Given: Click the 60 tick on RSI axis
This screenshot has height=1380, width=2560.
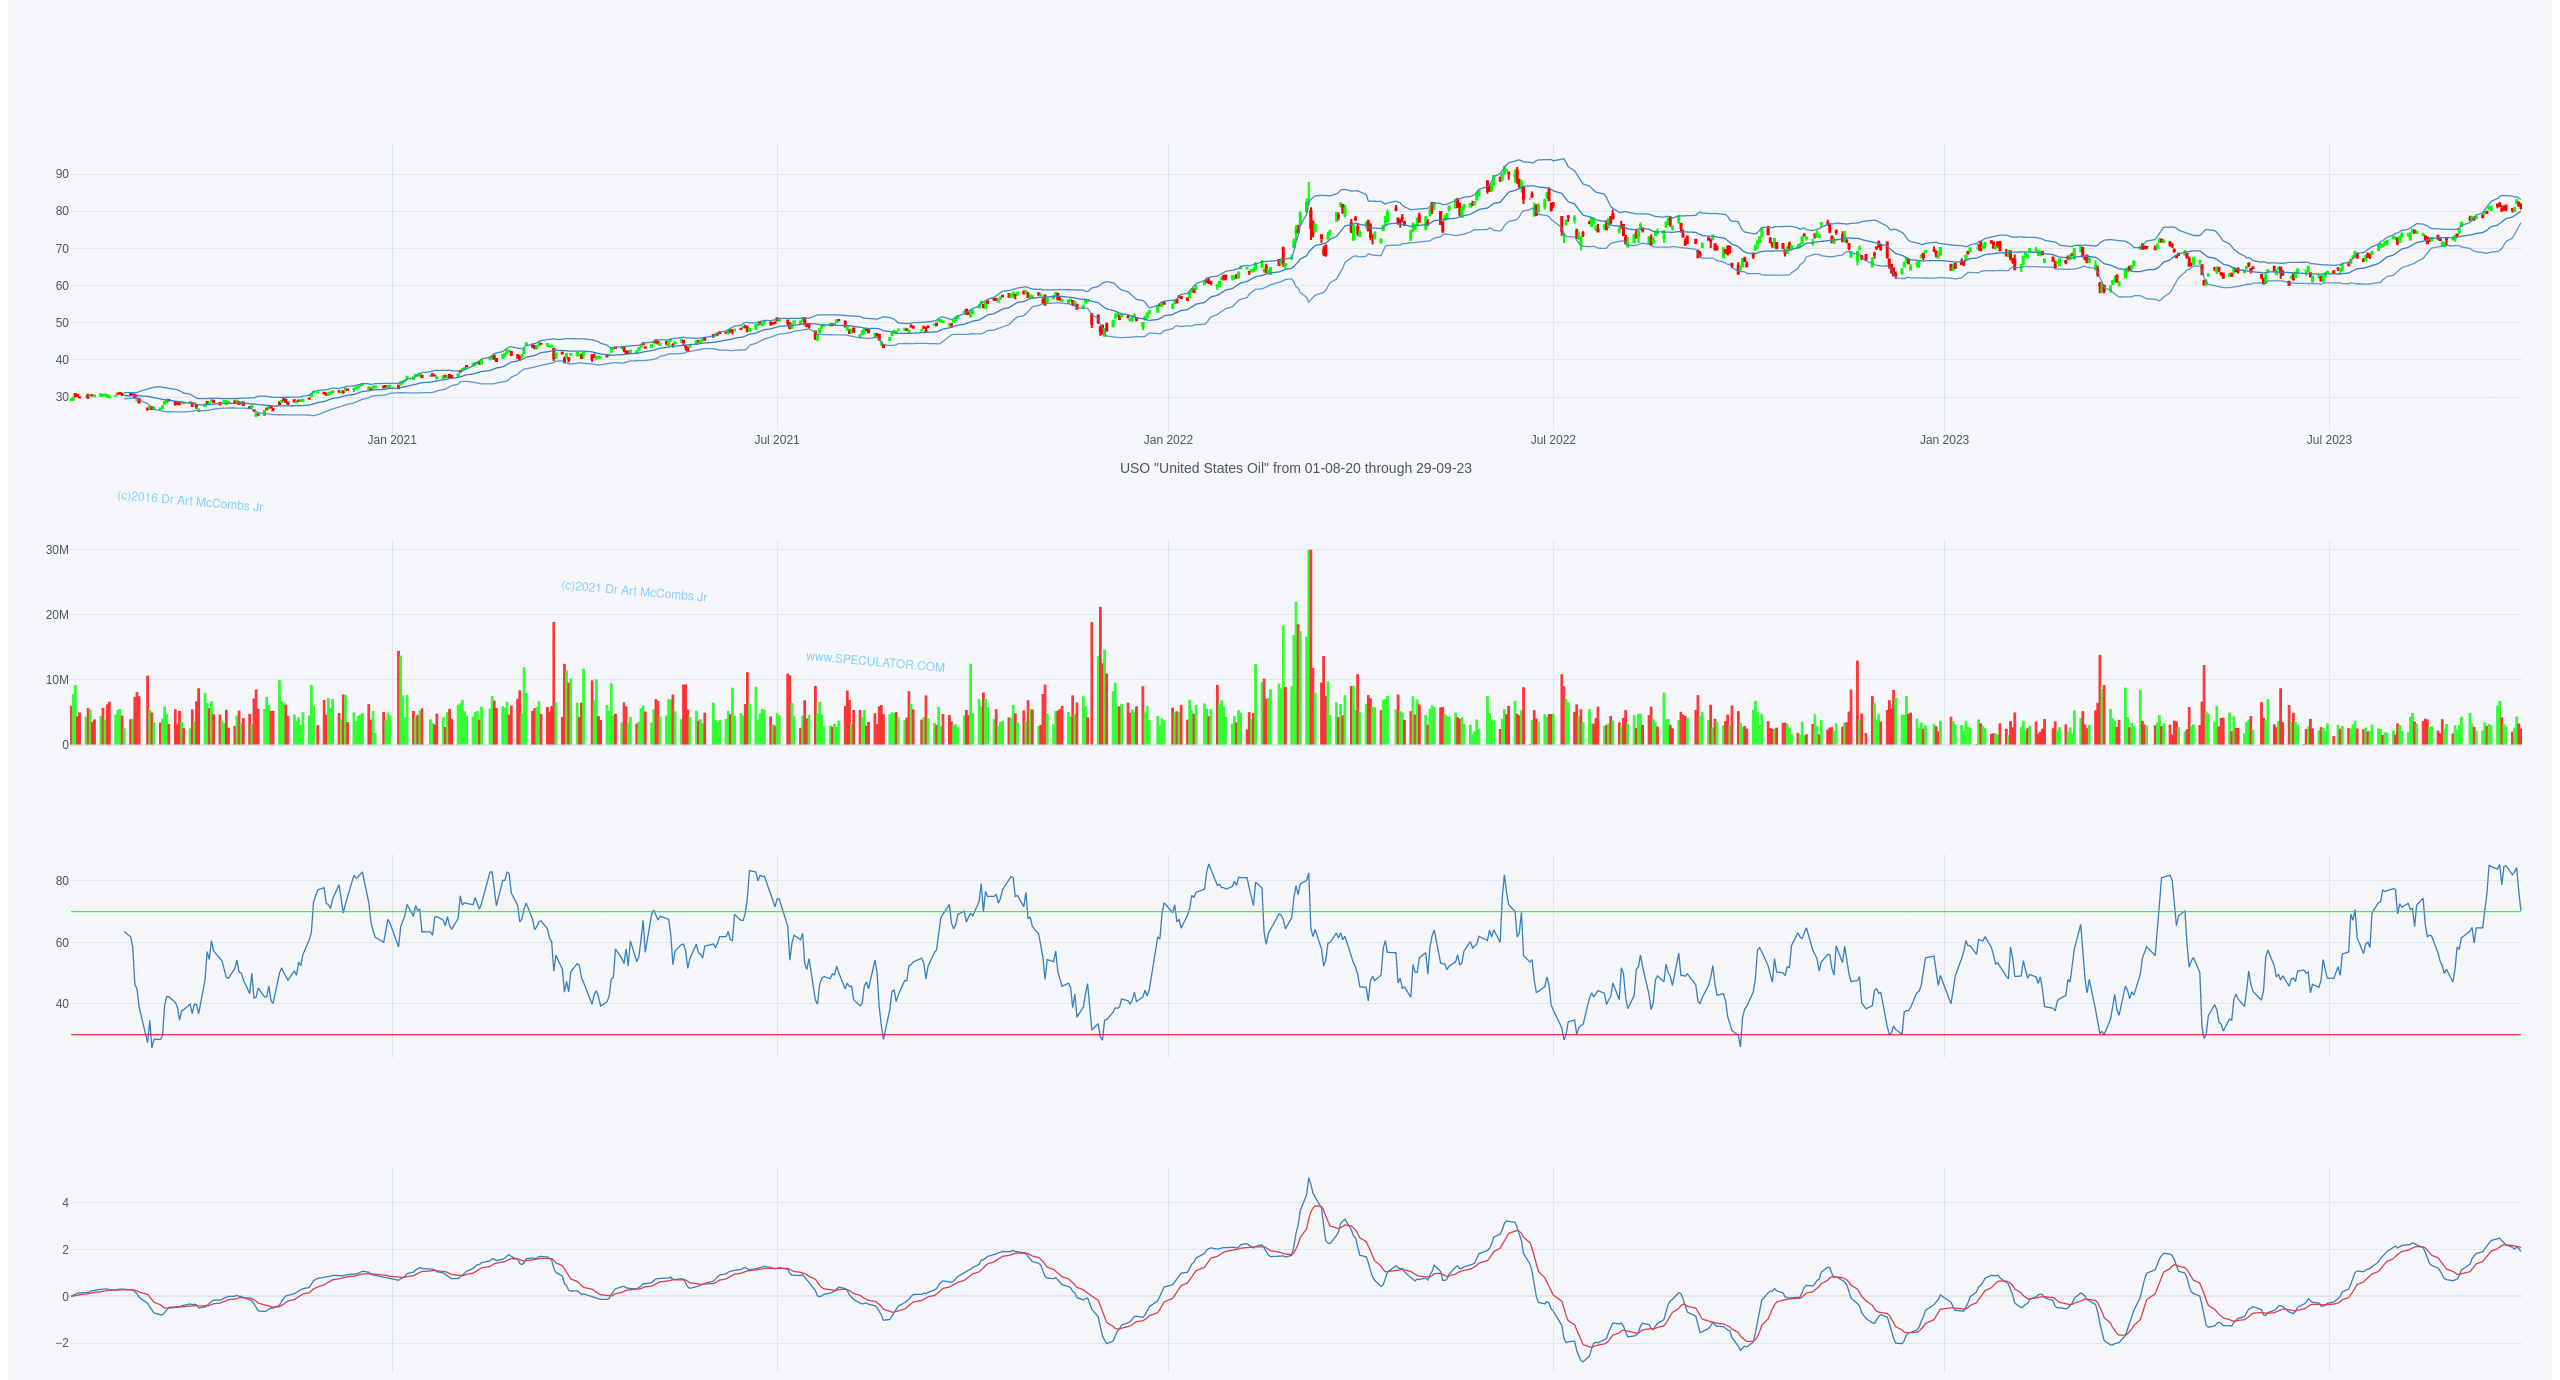Looking at the screenshot, I should [x=62, y=943].
